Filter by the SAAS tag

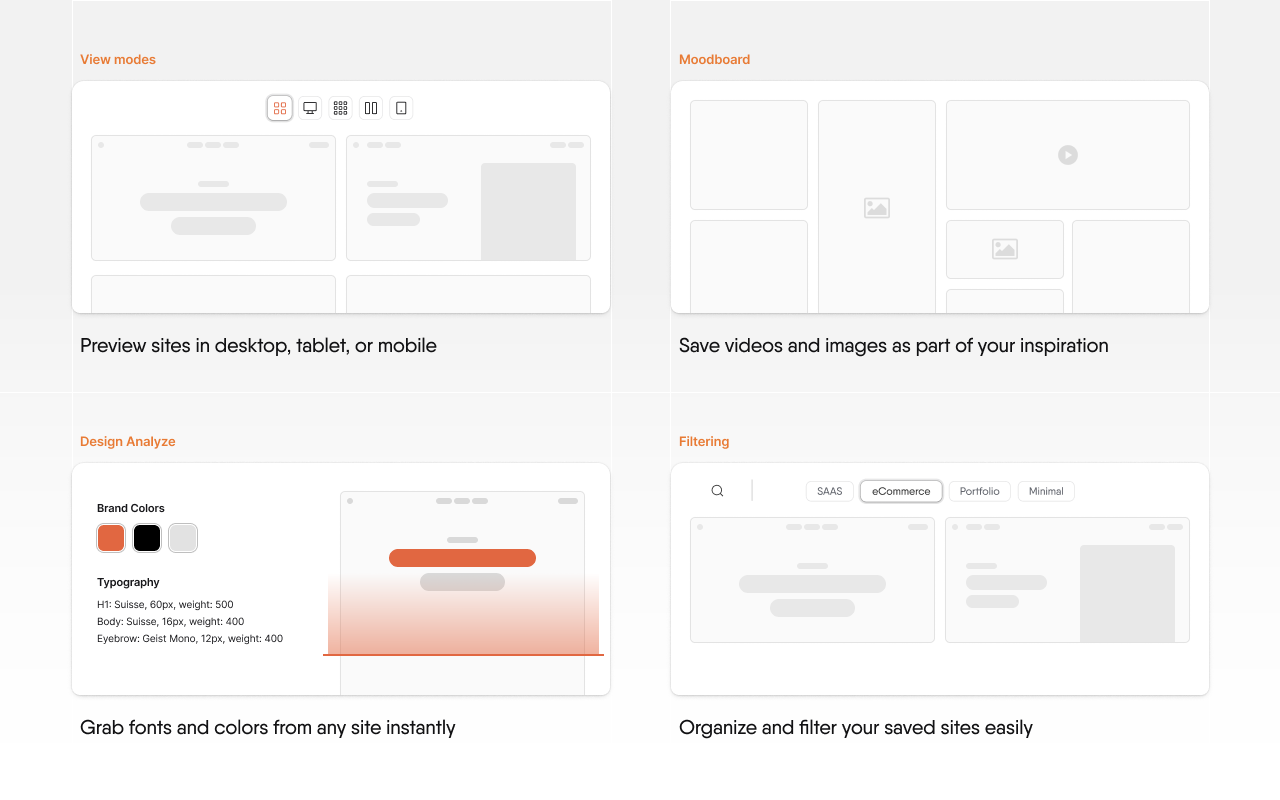coord(830,491)
